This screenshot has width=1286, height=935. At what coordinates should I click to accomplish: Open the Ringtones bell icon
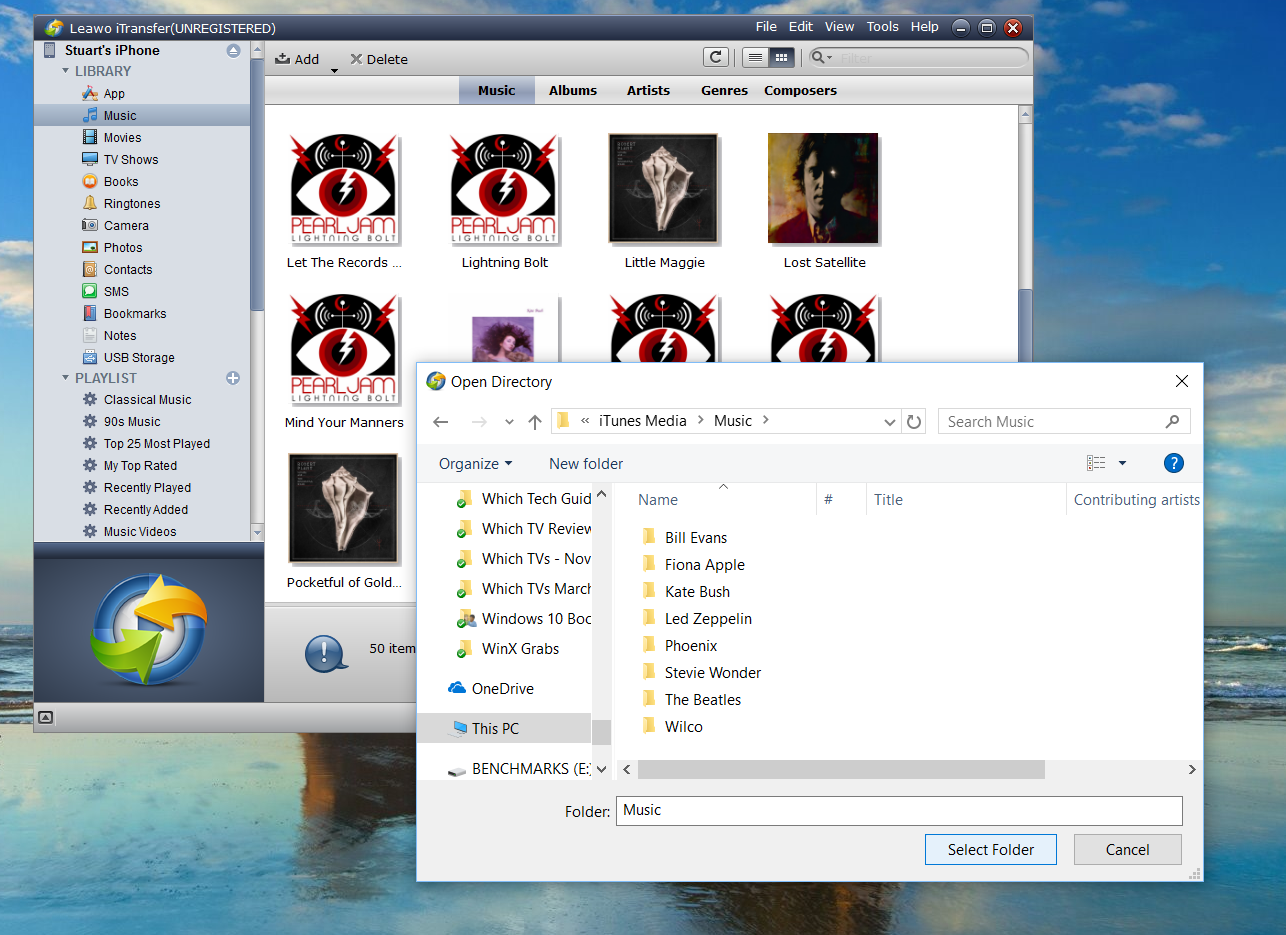(x=89, y=203)
